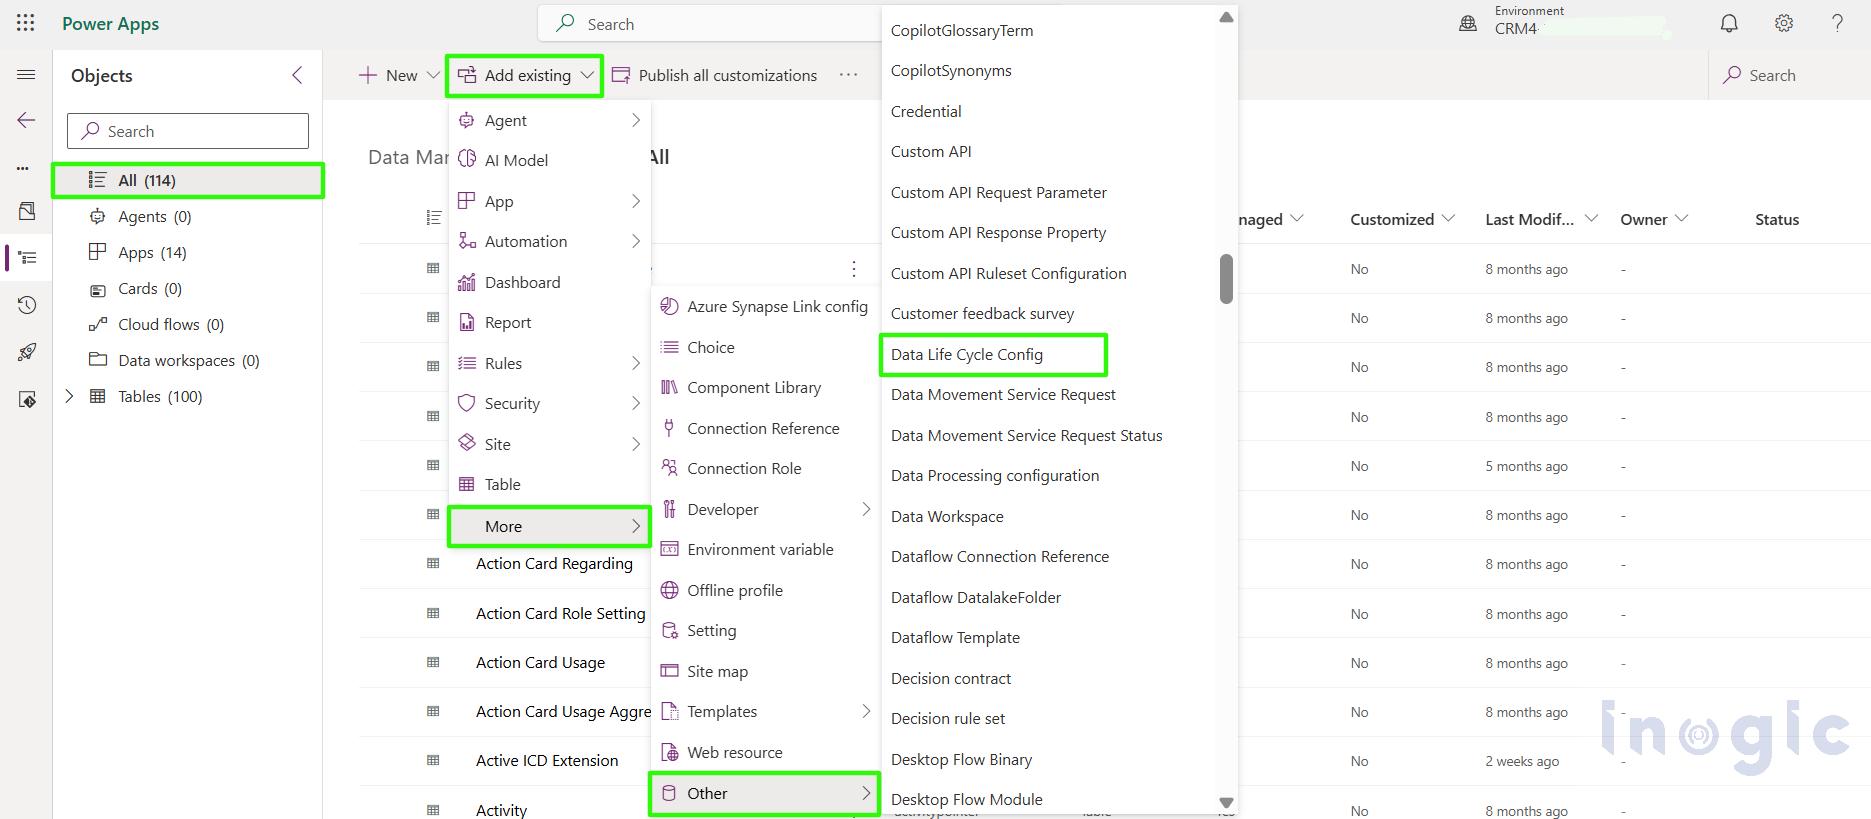Click the Dashboard chart icon
This screenshot has width=1871, height=819.
[466, 282]
